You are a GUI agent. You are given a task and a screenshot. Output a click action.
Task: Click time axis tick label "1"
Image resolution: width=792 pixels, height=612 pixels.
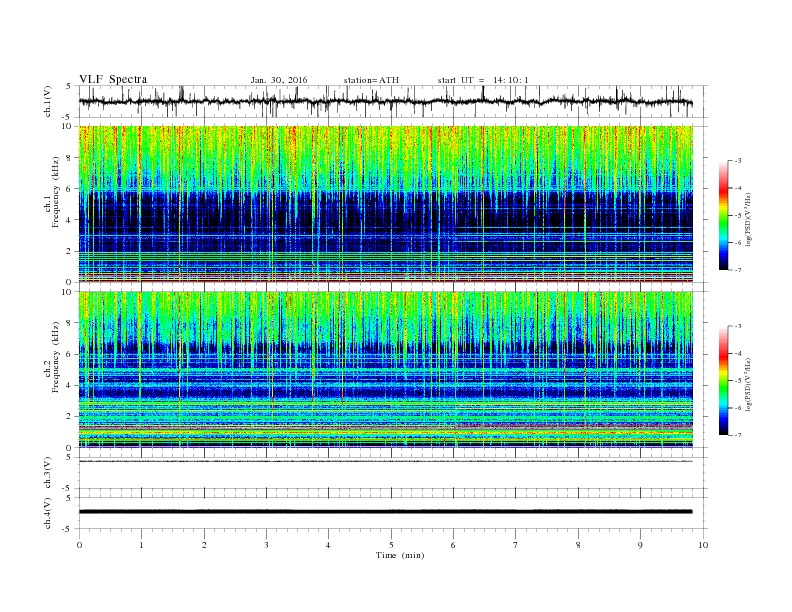[141, 545]
